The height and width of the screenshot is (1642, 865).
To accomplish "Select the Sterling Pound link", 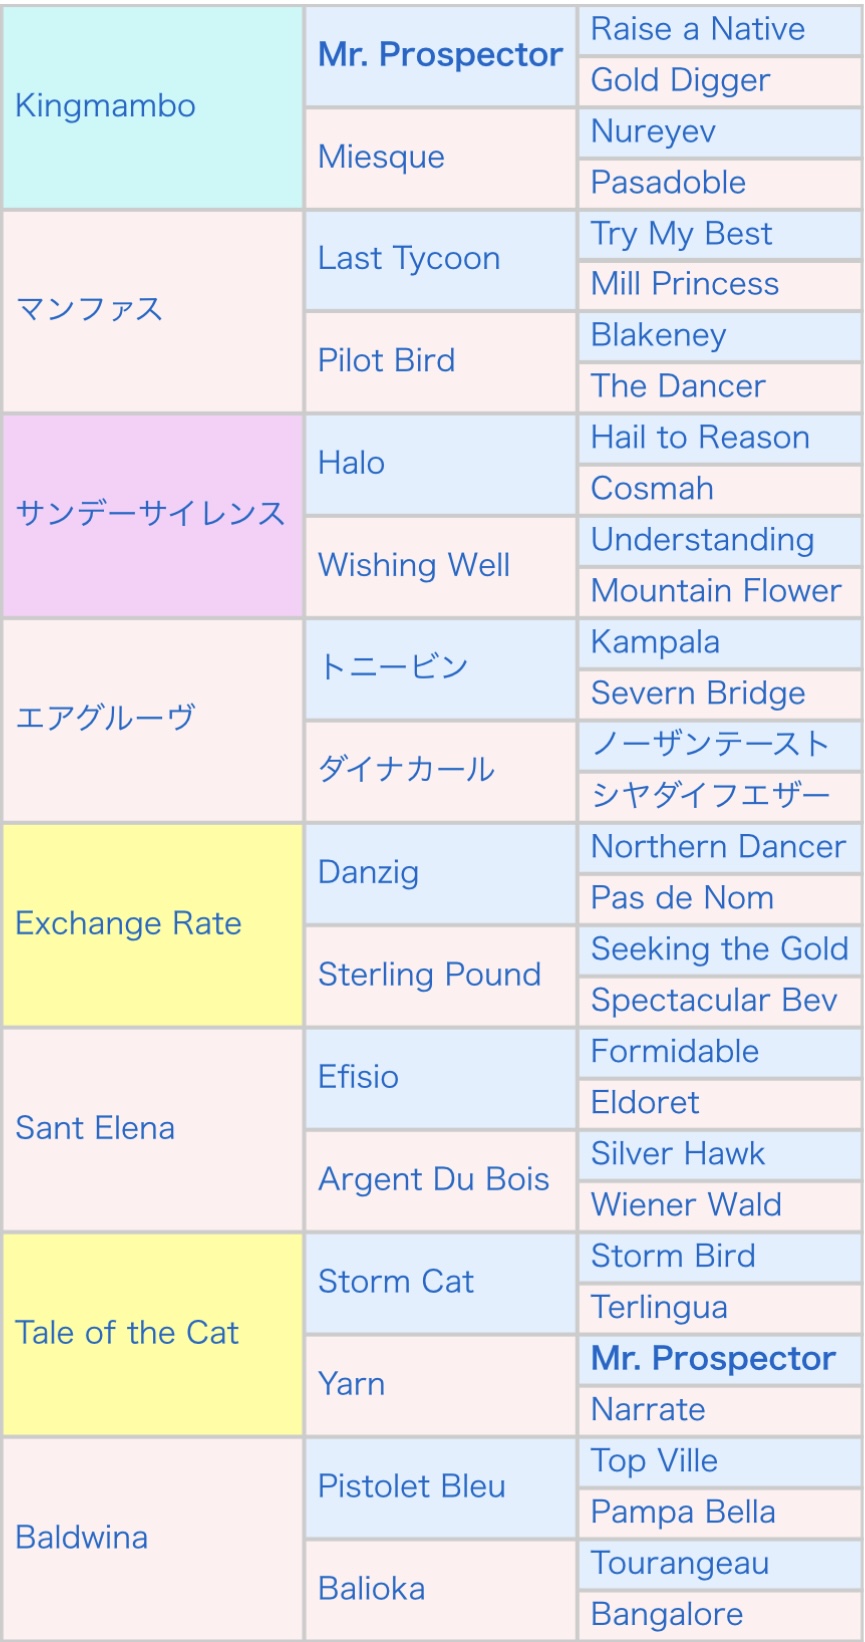I will [x=429, y=975].
